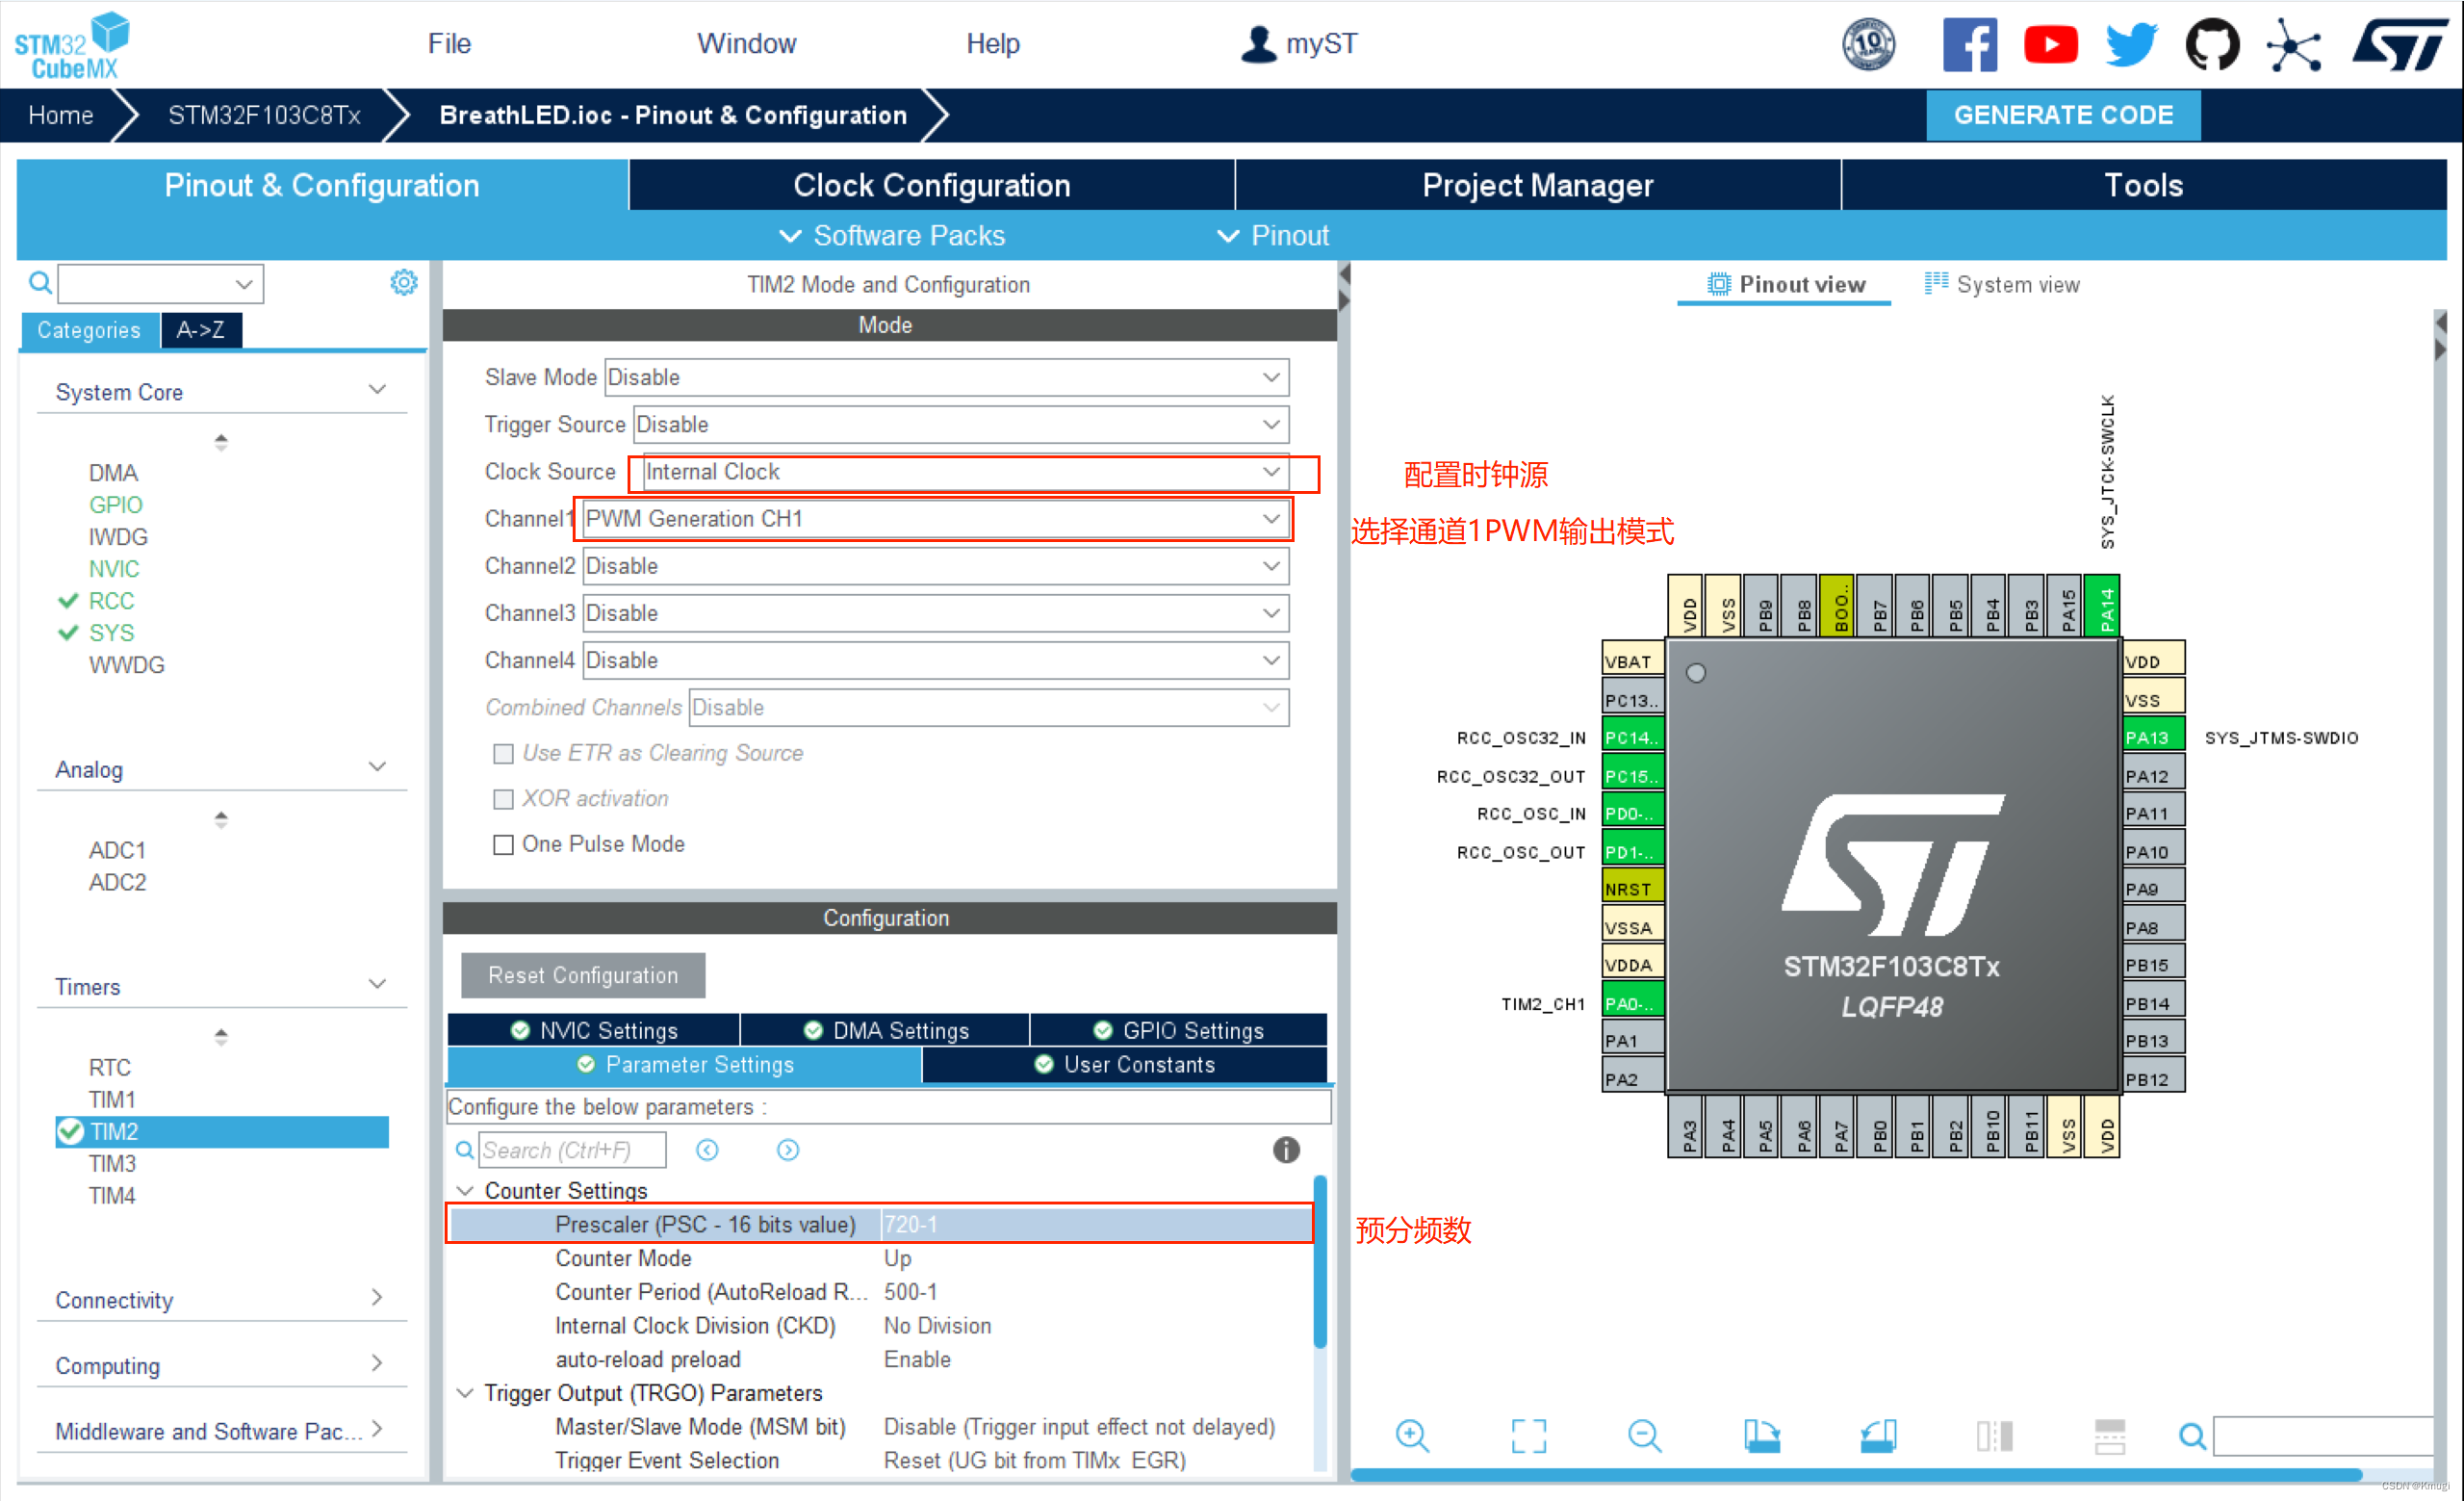Open the Slave Mode dropdown

tap(946, 377)
